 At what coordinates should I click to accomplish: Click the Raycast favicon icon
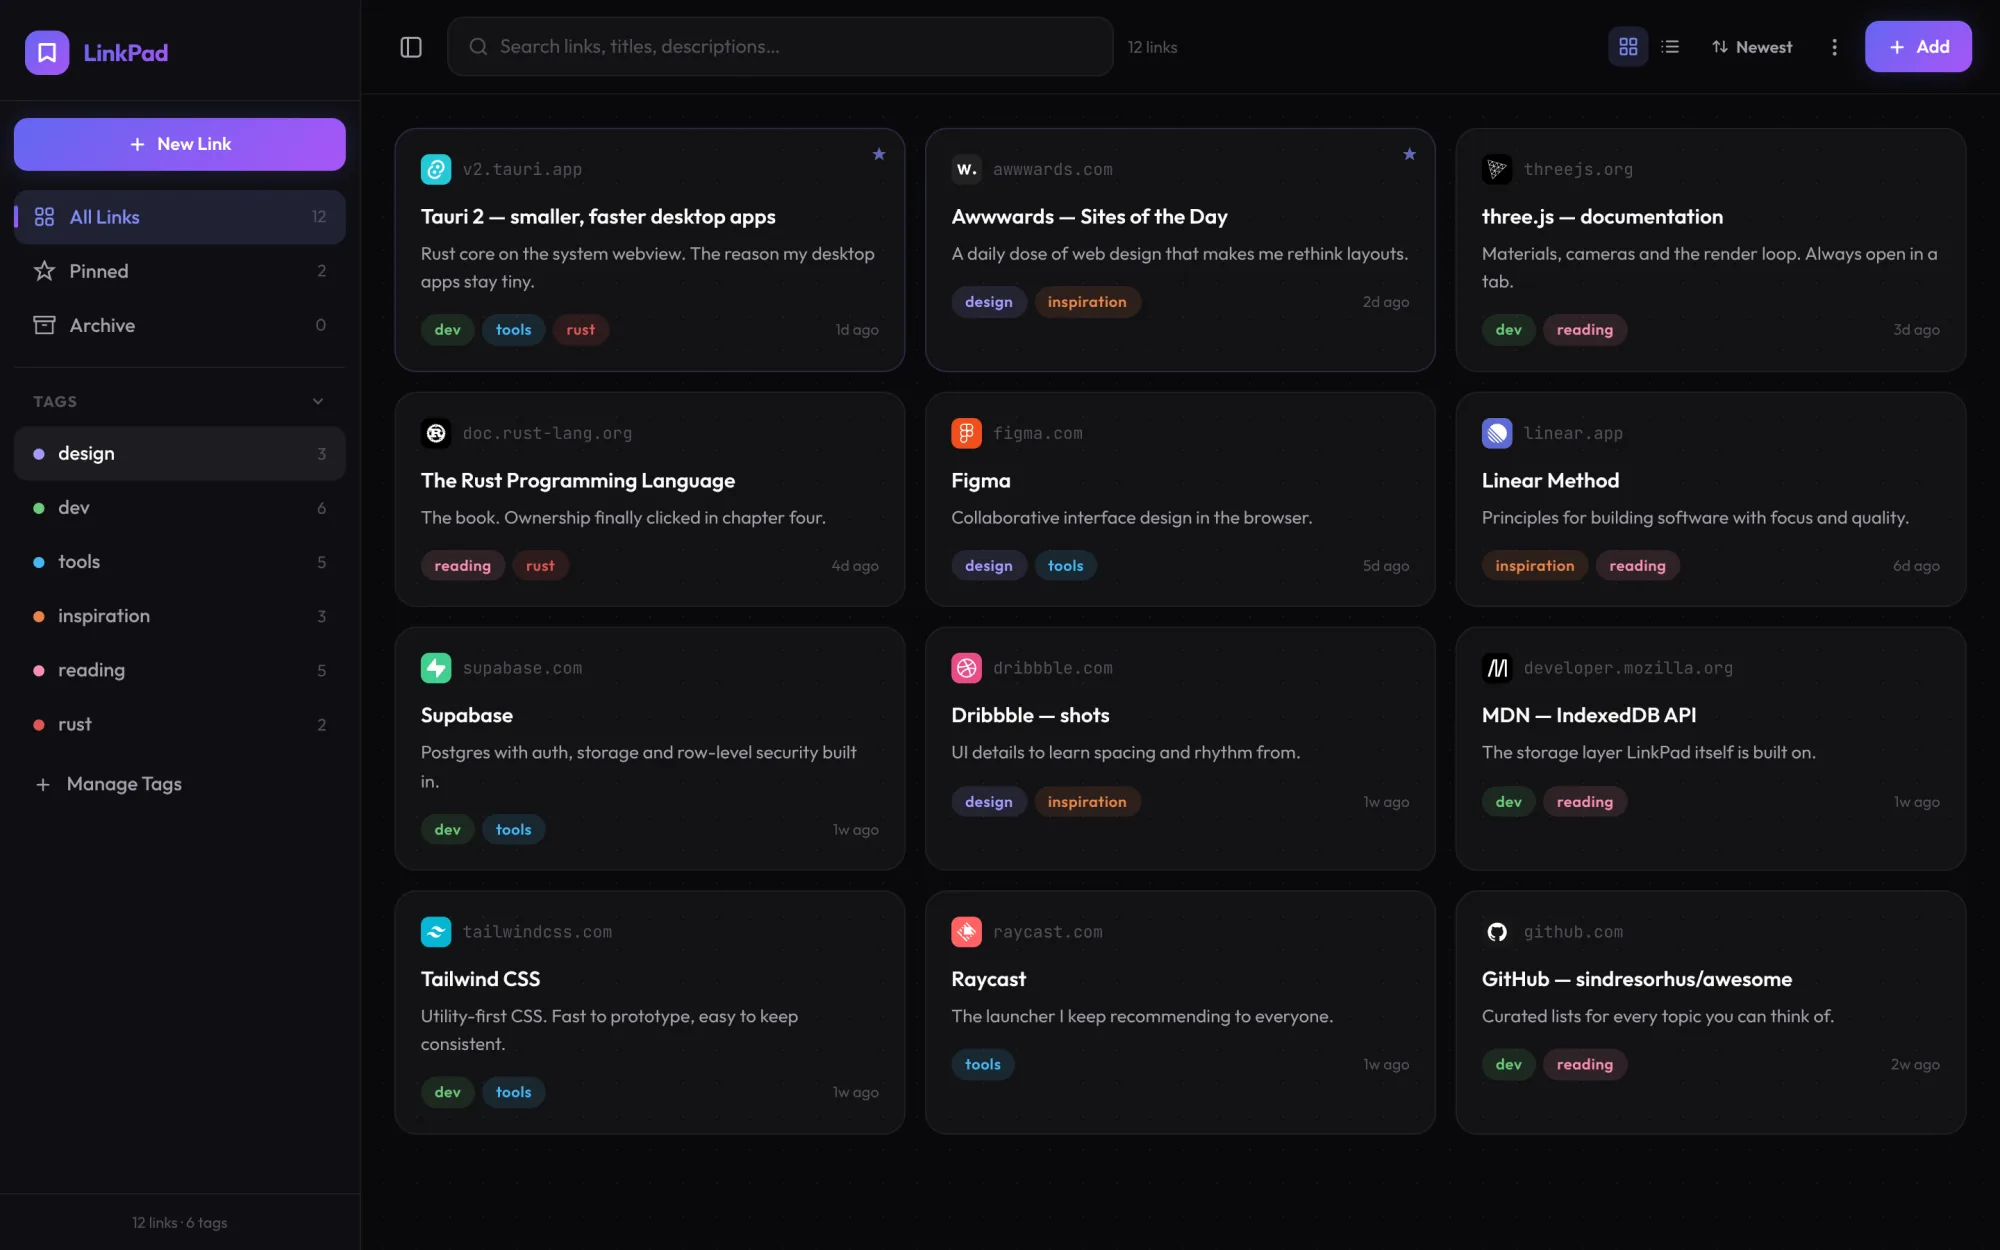[x=966, y=932]
